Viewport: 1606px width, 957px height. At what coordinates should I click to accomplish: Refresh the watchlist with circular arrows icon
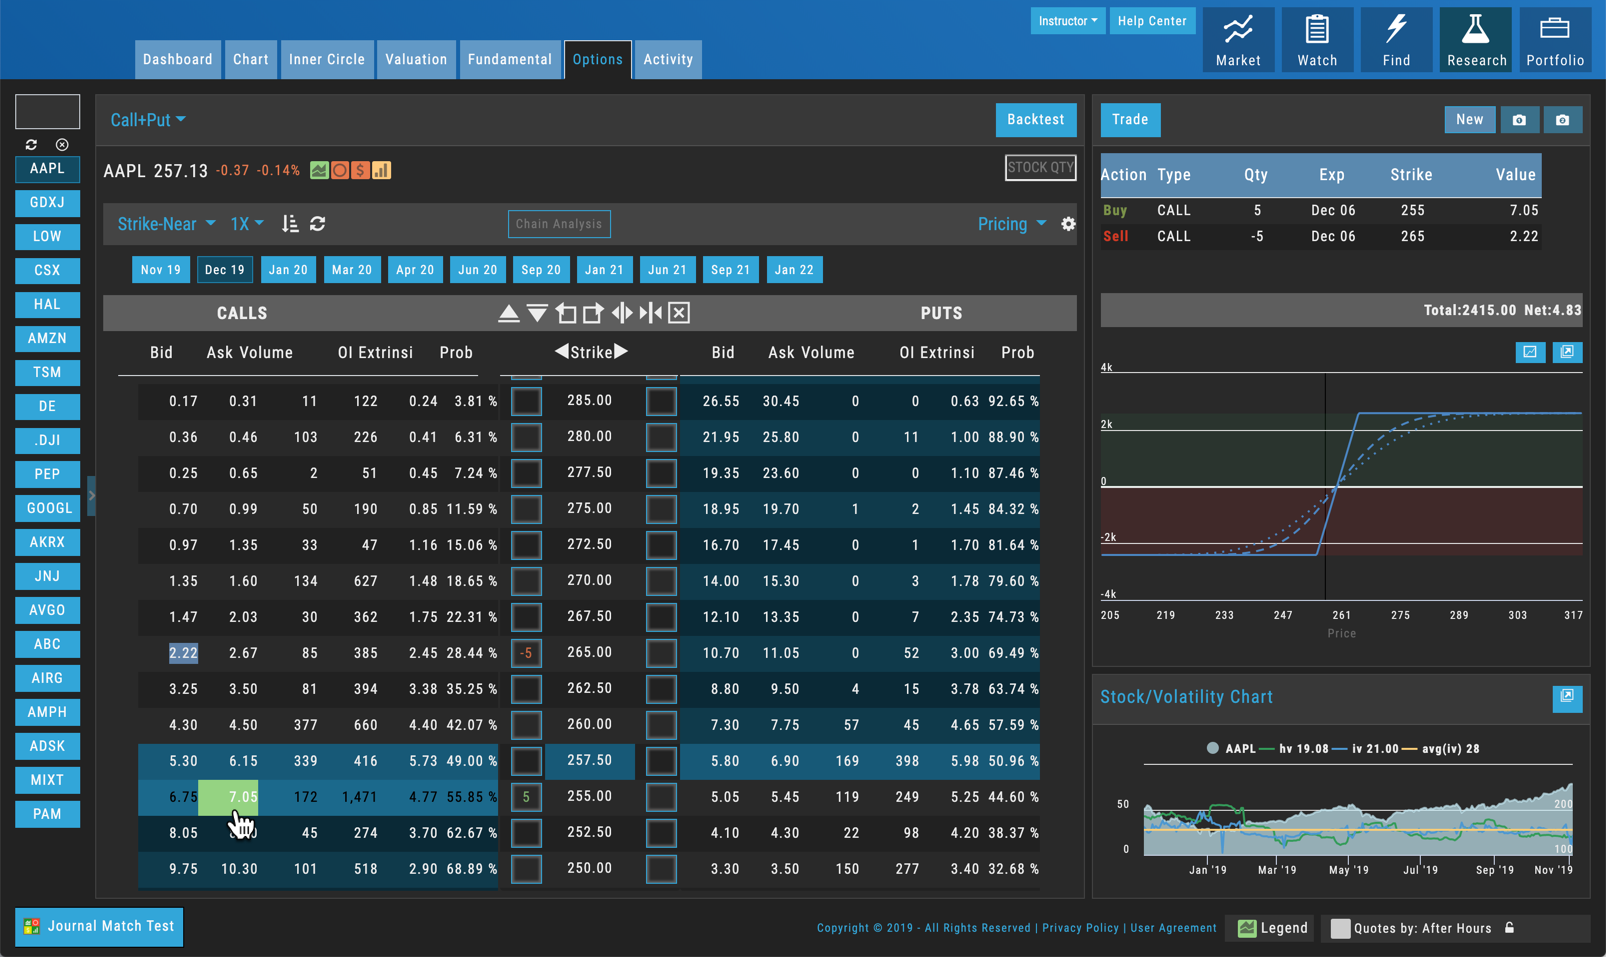[31, 145]
